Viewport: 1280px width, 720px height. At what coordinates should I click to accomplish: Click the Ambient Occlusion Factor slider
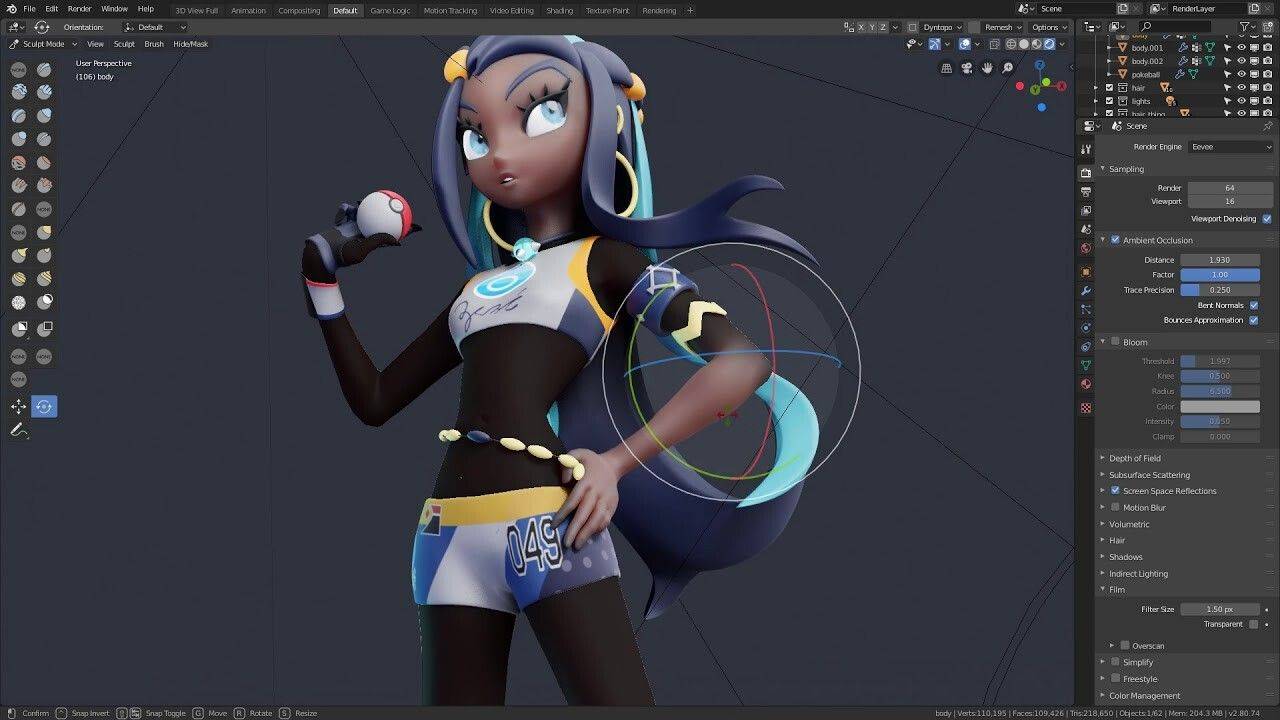[x=1219, y=275]
